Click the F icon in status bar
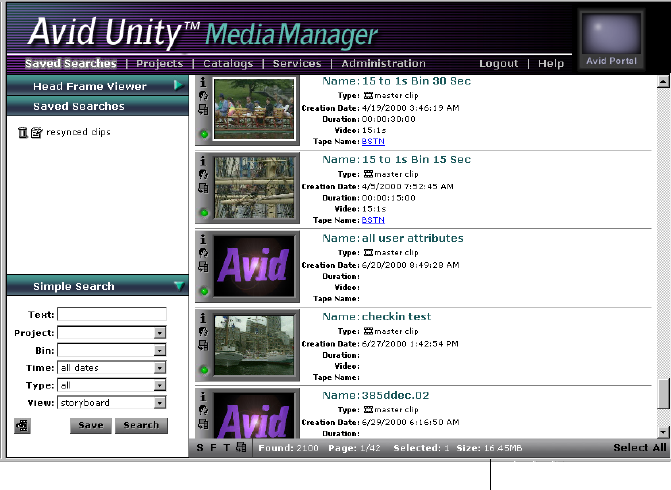 [213, 448]
